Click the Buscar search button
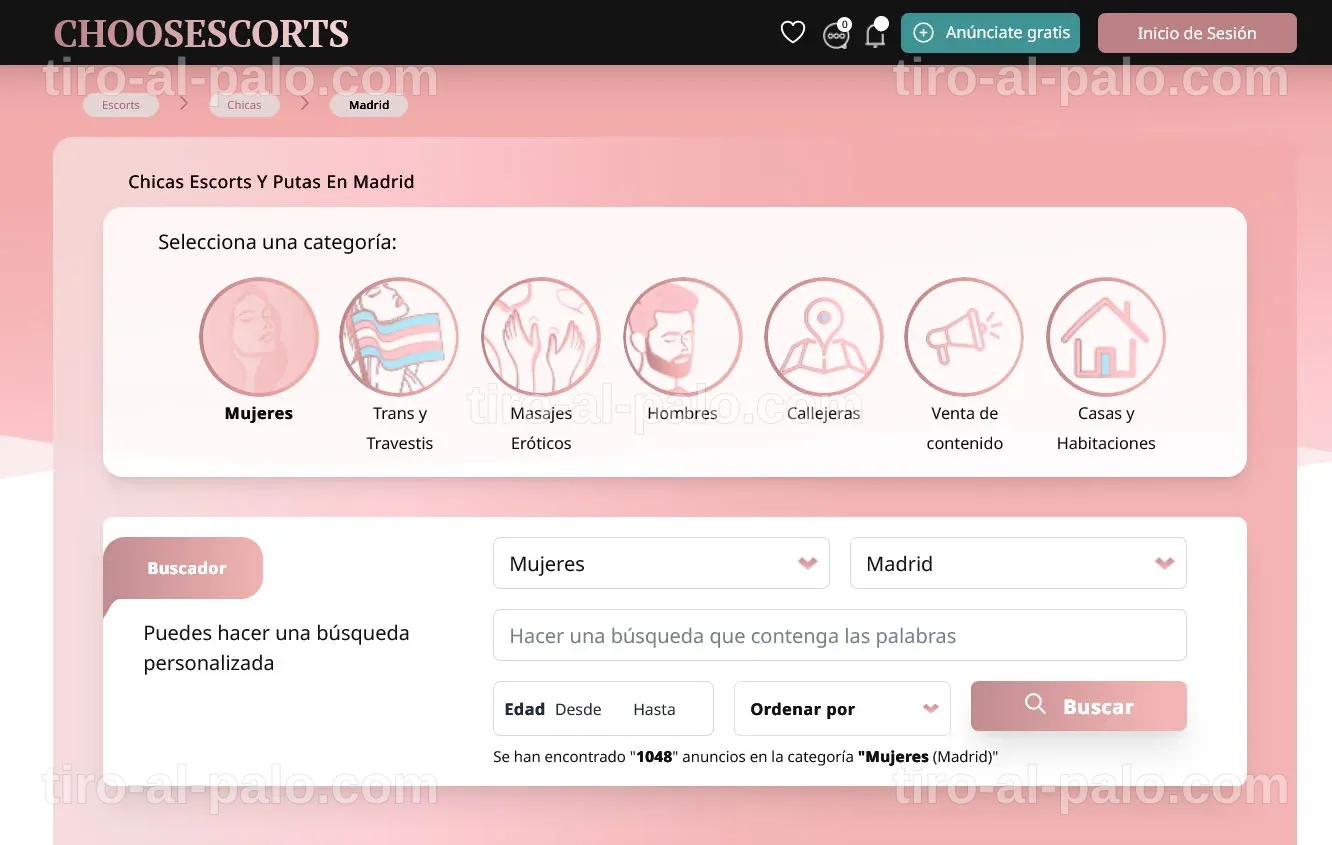The image size is (1332, 845). (1079, 706)
